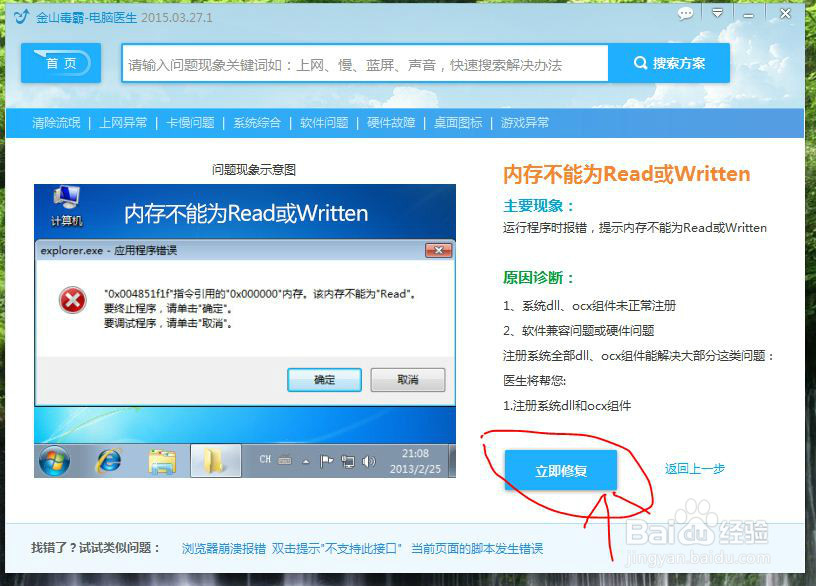
Task: Click the 金山毒霸 logo icon
Action: [x=21, y=17]
